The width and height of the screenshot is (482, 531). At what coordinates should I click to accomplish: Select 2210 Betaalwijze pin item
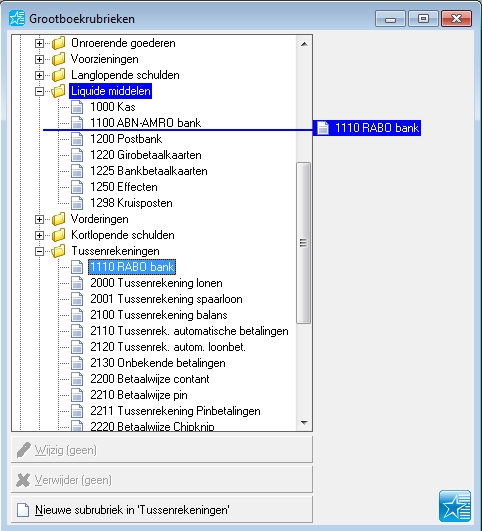pos(139,395)
